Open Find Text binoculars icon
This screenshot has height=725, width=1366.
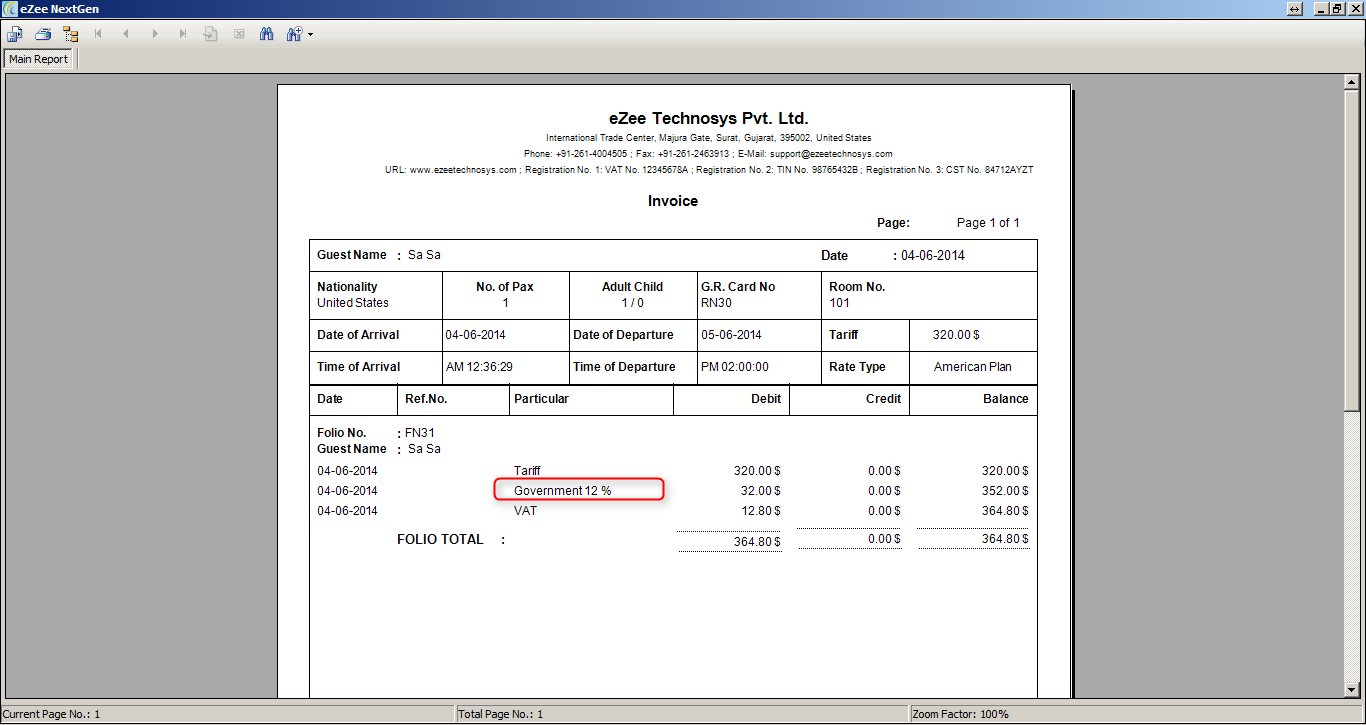(x=266, y=34)
